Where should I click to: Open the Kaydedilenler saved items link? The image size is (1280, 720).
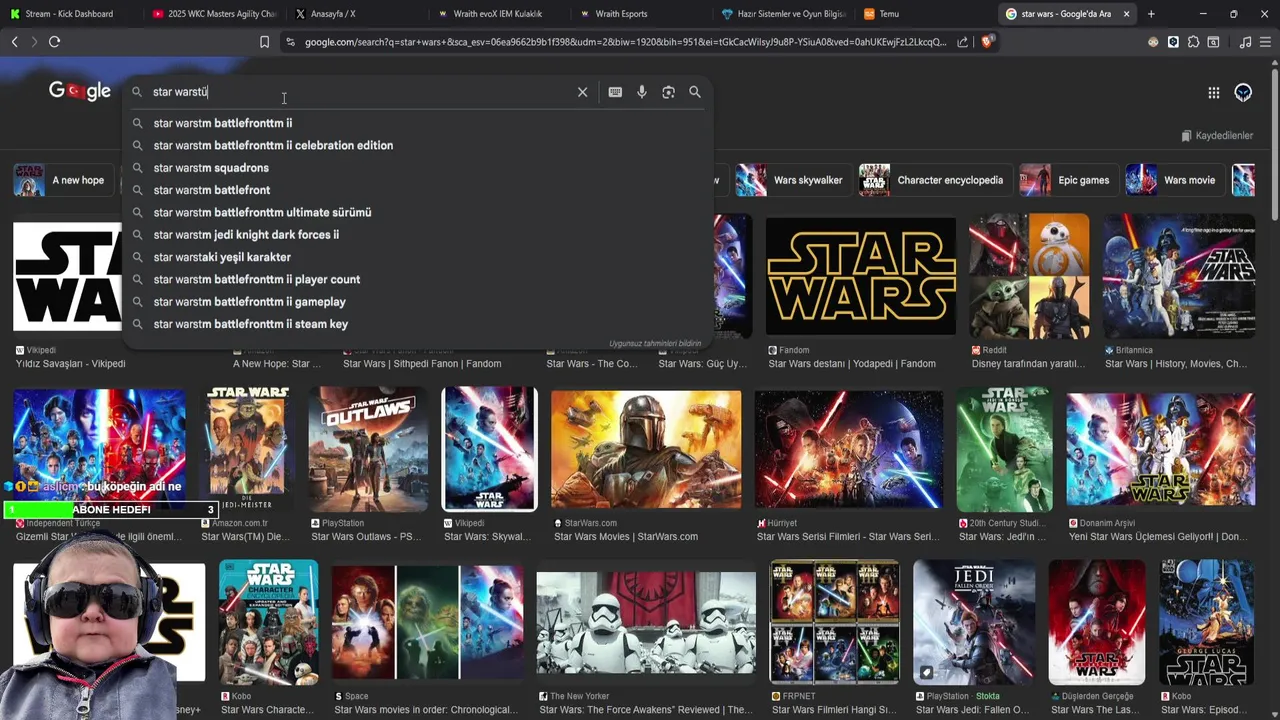pos(1217,135)
